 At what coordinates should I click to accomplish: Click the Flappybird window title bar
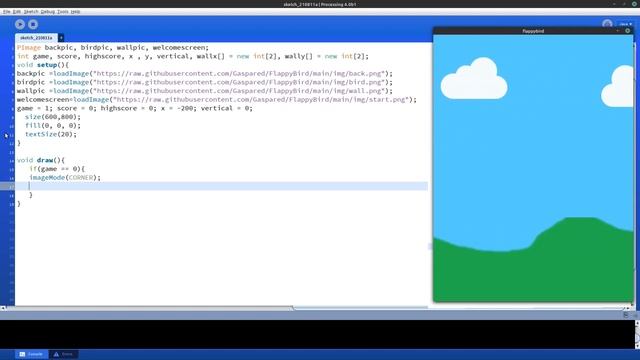coord(533,31)
